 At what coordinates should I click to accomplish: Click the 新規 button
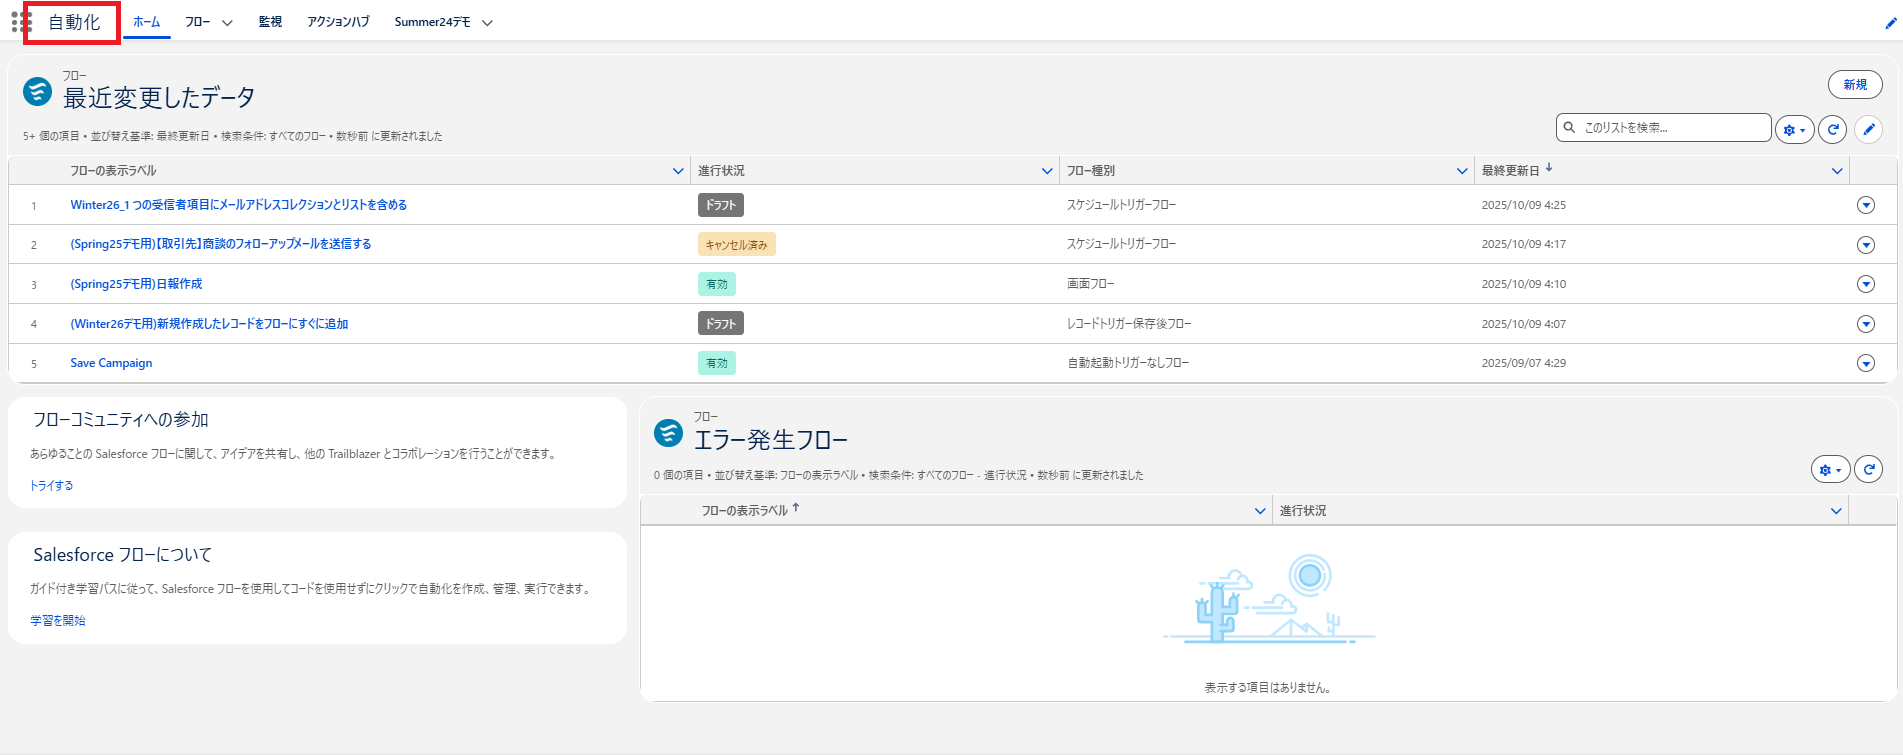tap(1854, 85)
